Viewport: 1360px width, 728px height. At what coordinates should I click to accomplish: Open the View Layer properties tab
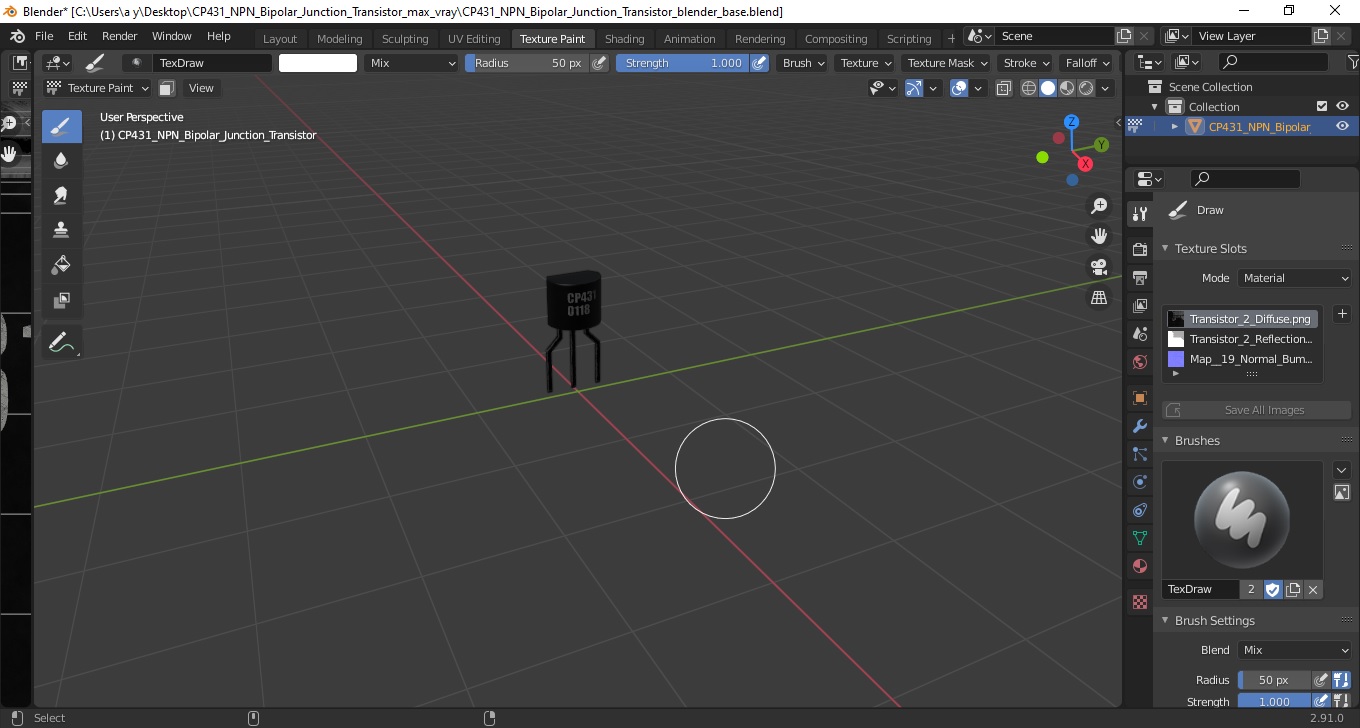pos(1139,305)
